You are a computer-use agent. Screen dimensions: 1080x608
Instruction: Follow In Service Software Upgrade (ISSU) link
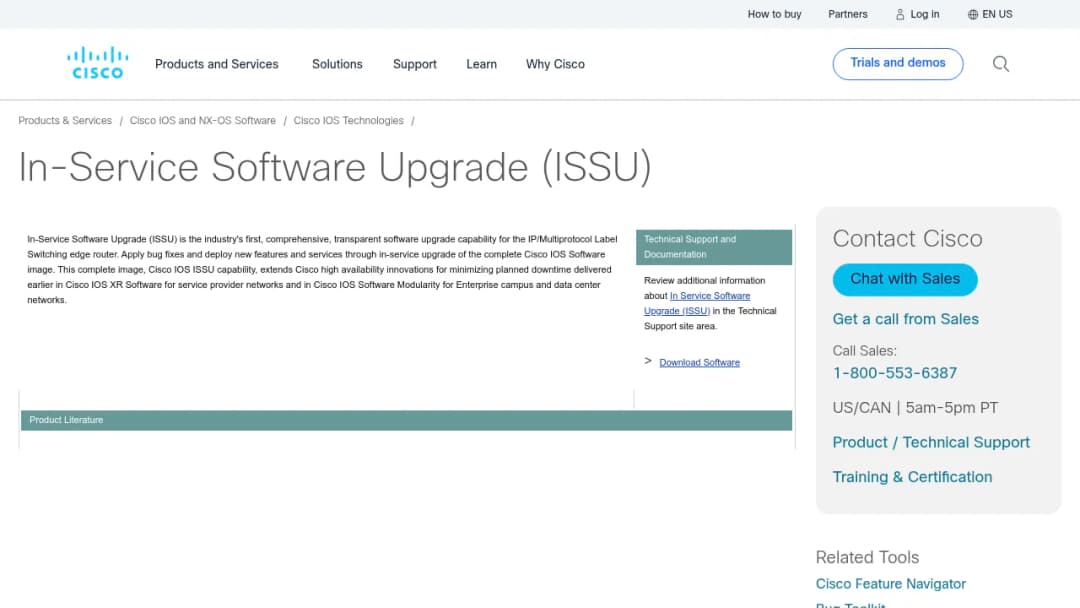point(696,303)
